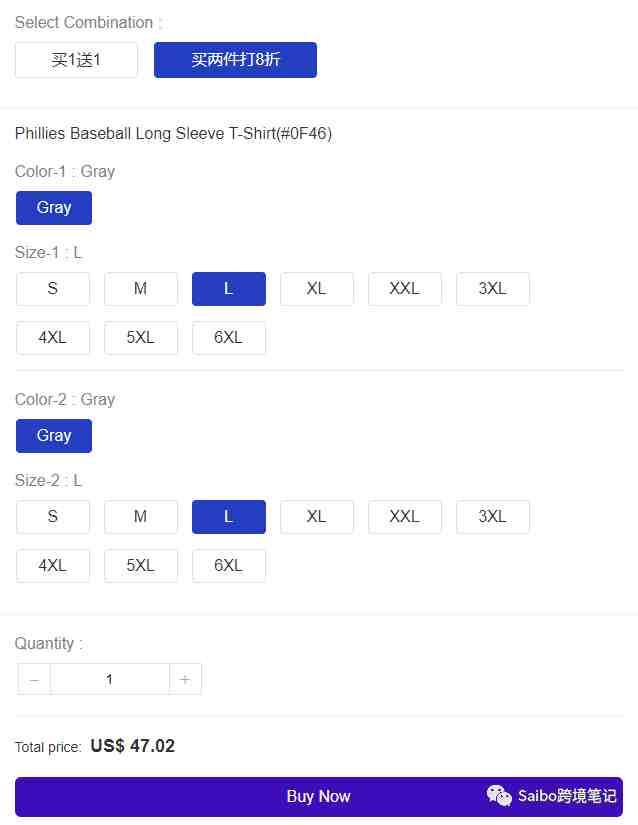Select the 买1送1 combination option

tap(76, 60)
